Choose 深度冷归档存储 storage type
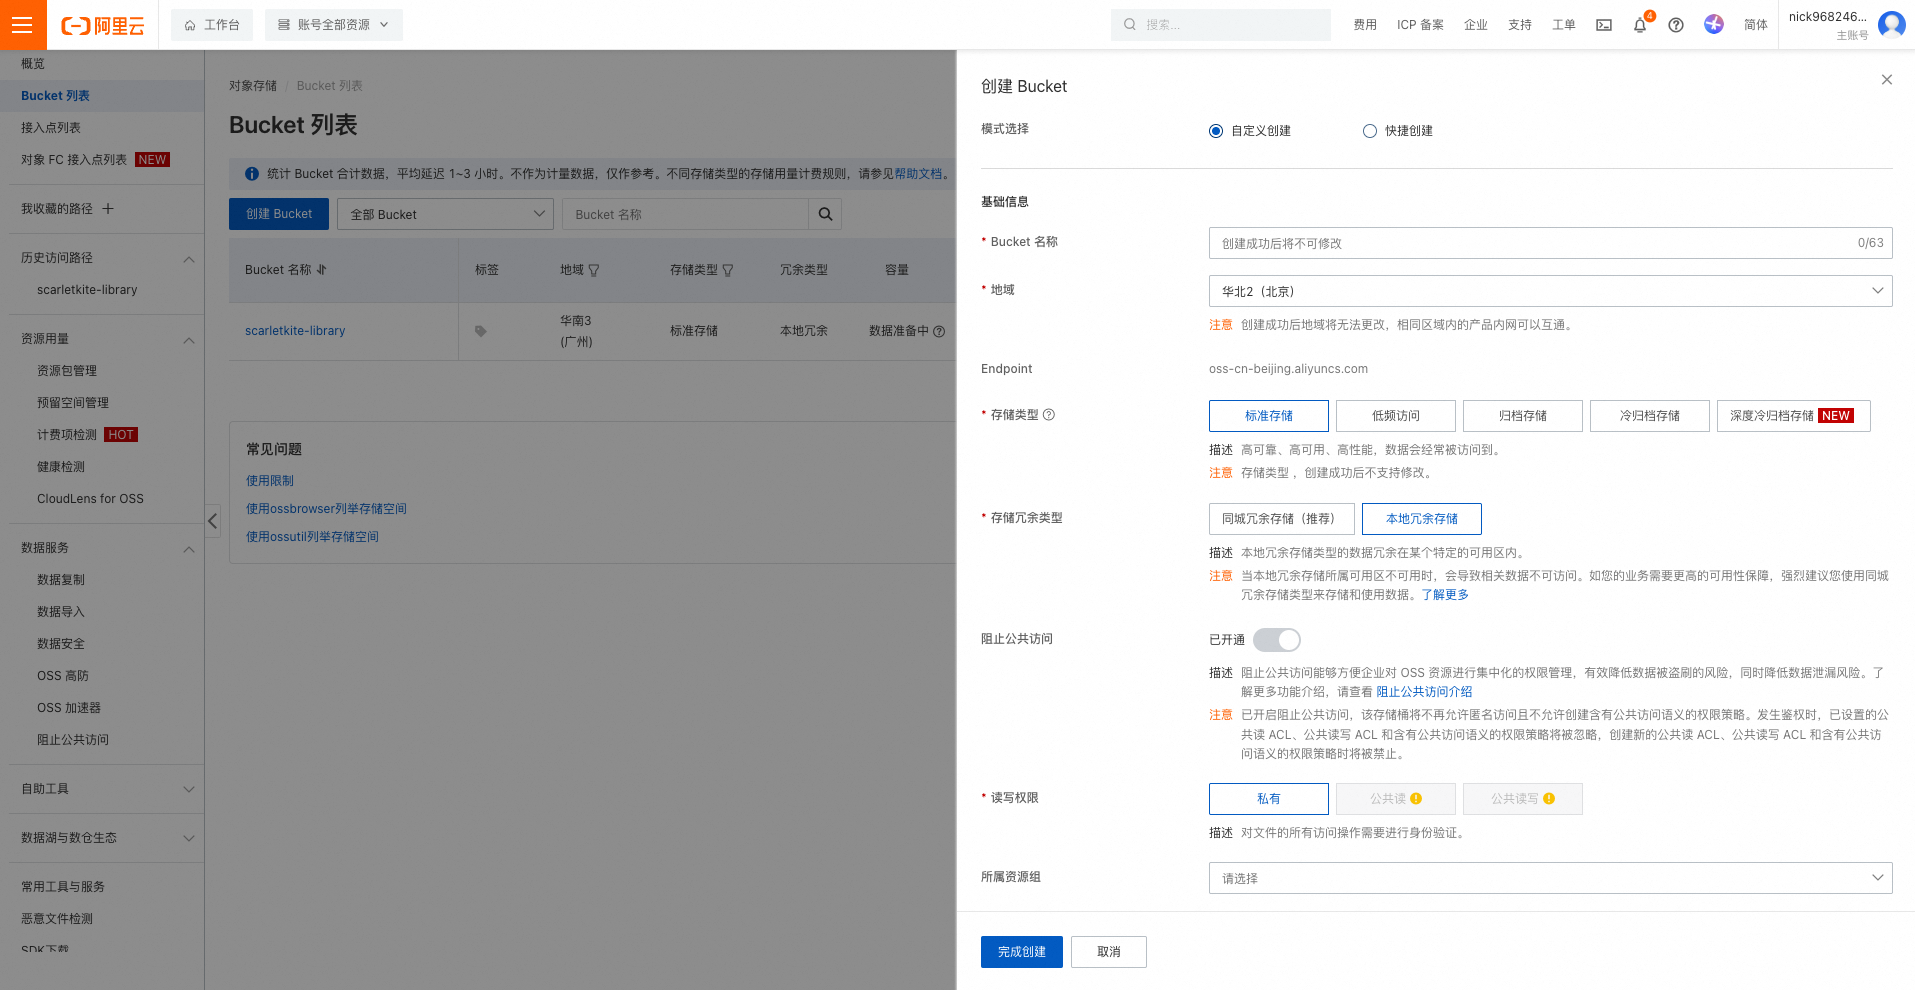1915x990 pixels. coord(1794,416)
